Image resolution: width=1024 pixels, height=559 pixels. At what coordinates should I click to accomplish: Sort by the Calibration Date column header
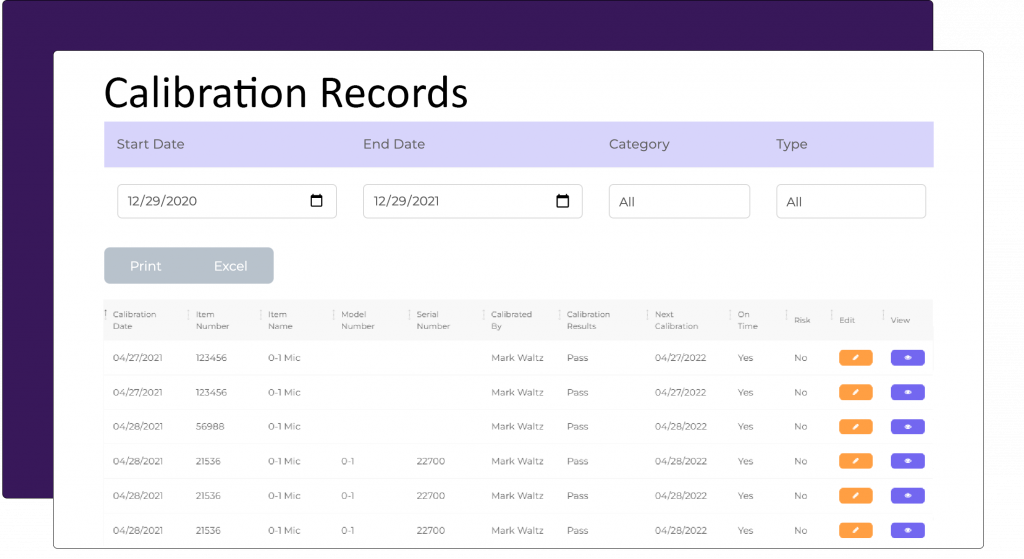(135, 320)
